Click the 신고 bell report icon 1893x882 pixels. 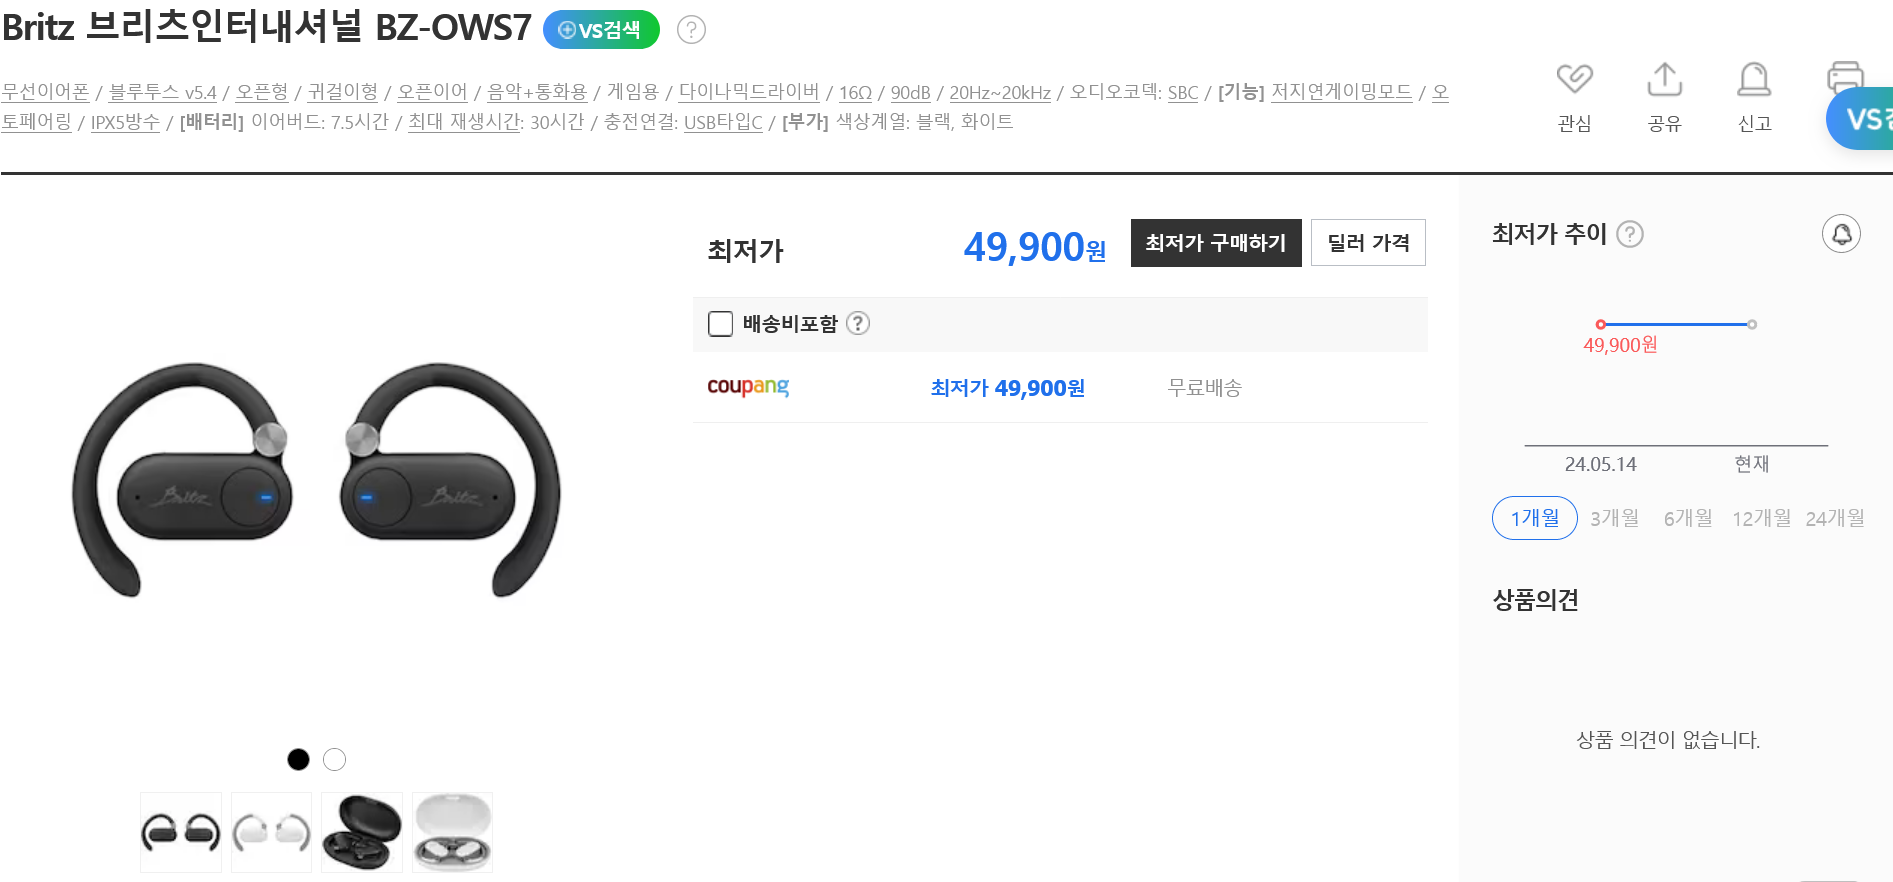(1754, 79)
